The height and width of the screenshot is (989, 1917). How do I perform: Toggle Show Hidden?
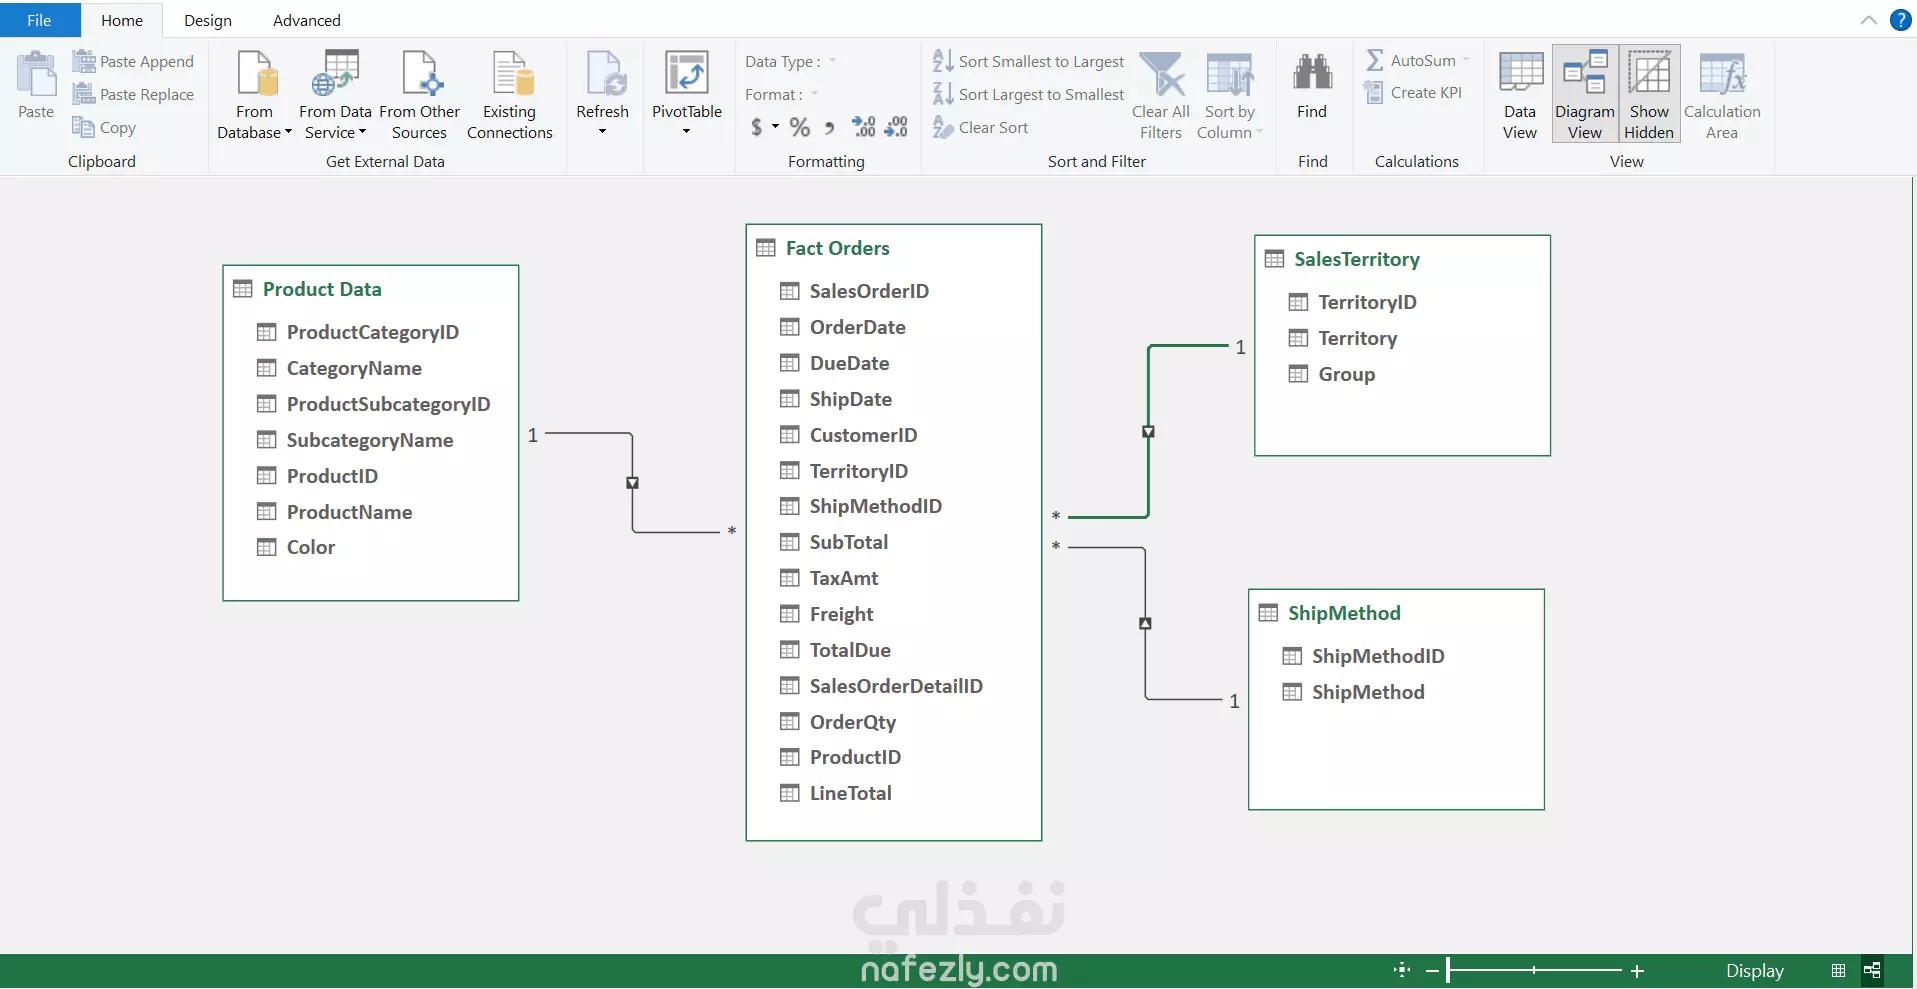point(1649,95)
